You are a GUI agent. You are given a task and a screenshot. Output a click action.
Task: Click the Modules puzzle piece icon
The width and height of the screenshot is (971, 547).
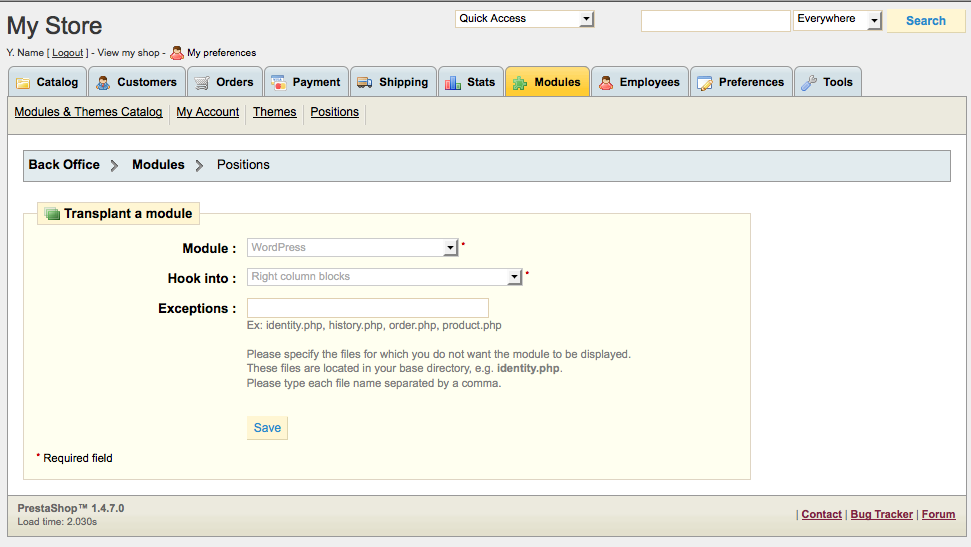click(x=520, y=83)
